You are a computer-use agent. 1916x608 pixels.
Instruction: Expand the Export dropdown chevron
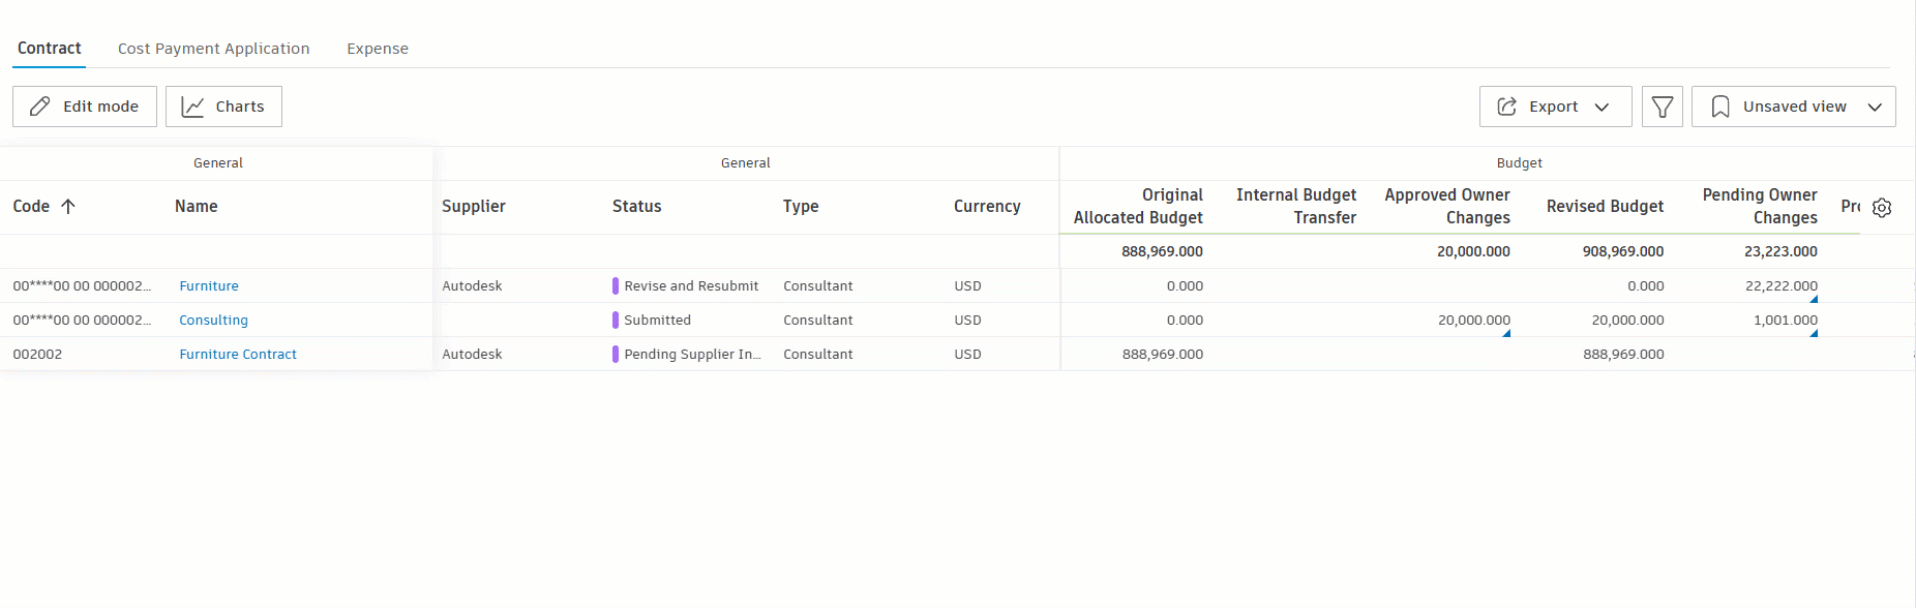[1602, 107]
